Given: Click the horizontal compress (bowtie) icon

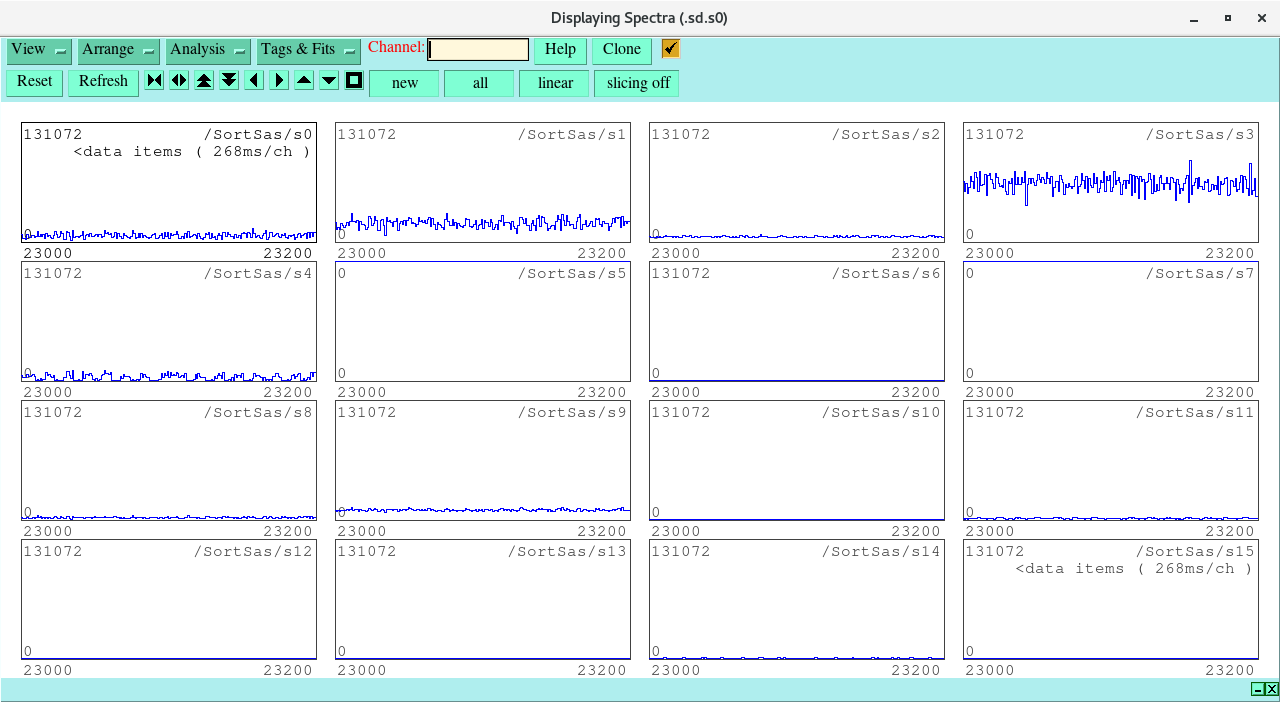Looking at the screenshot, I should (154, 81).
